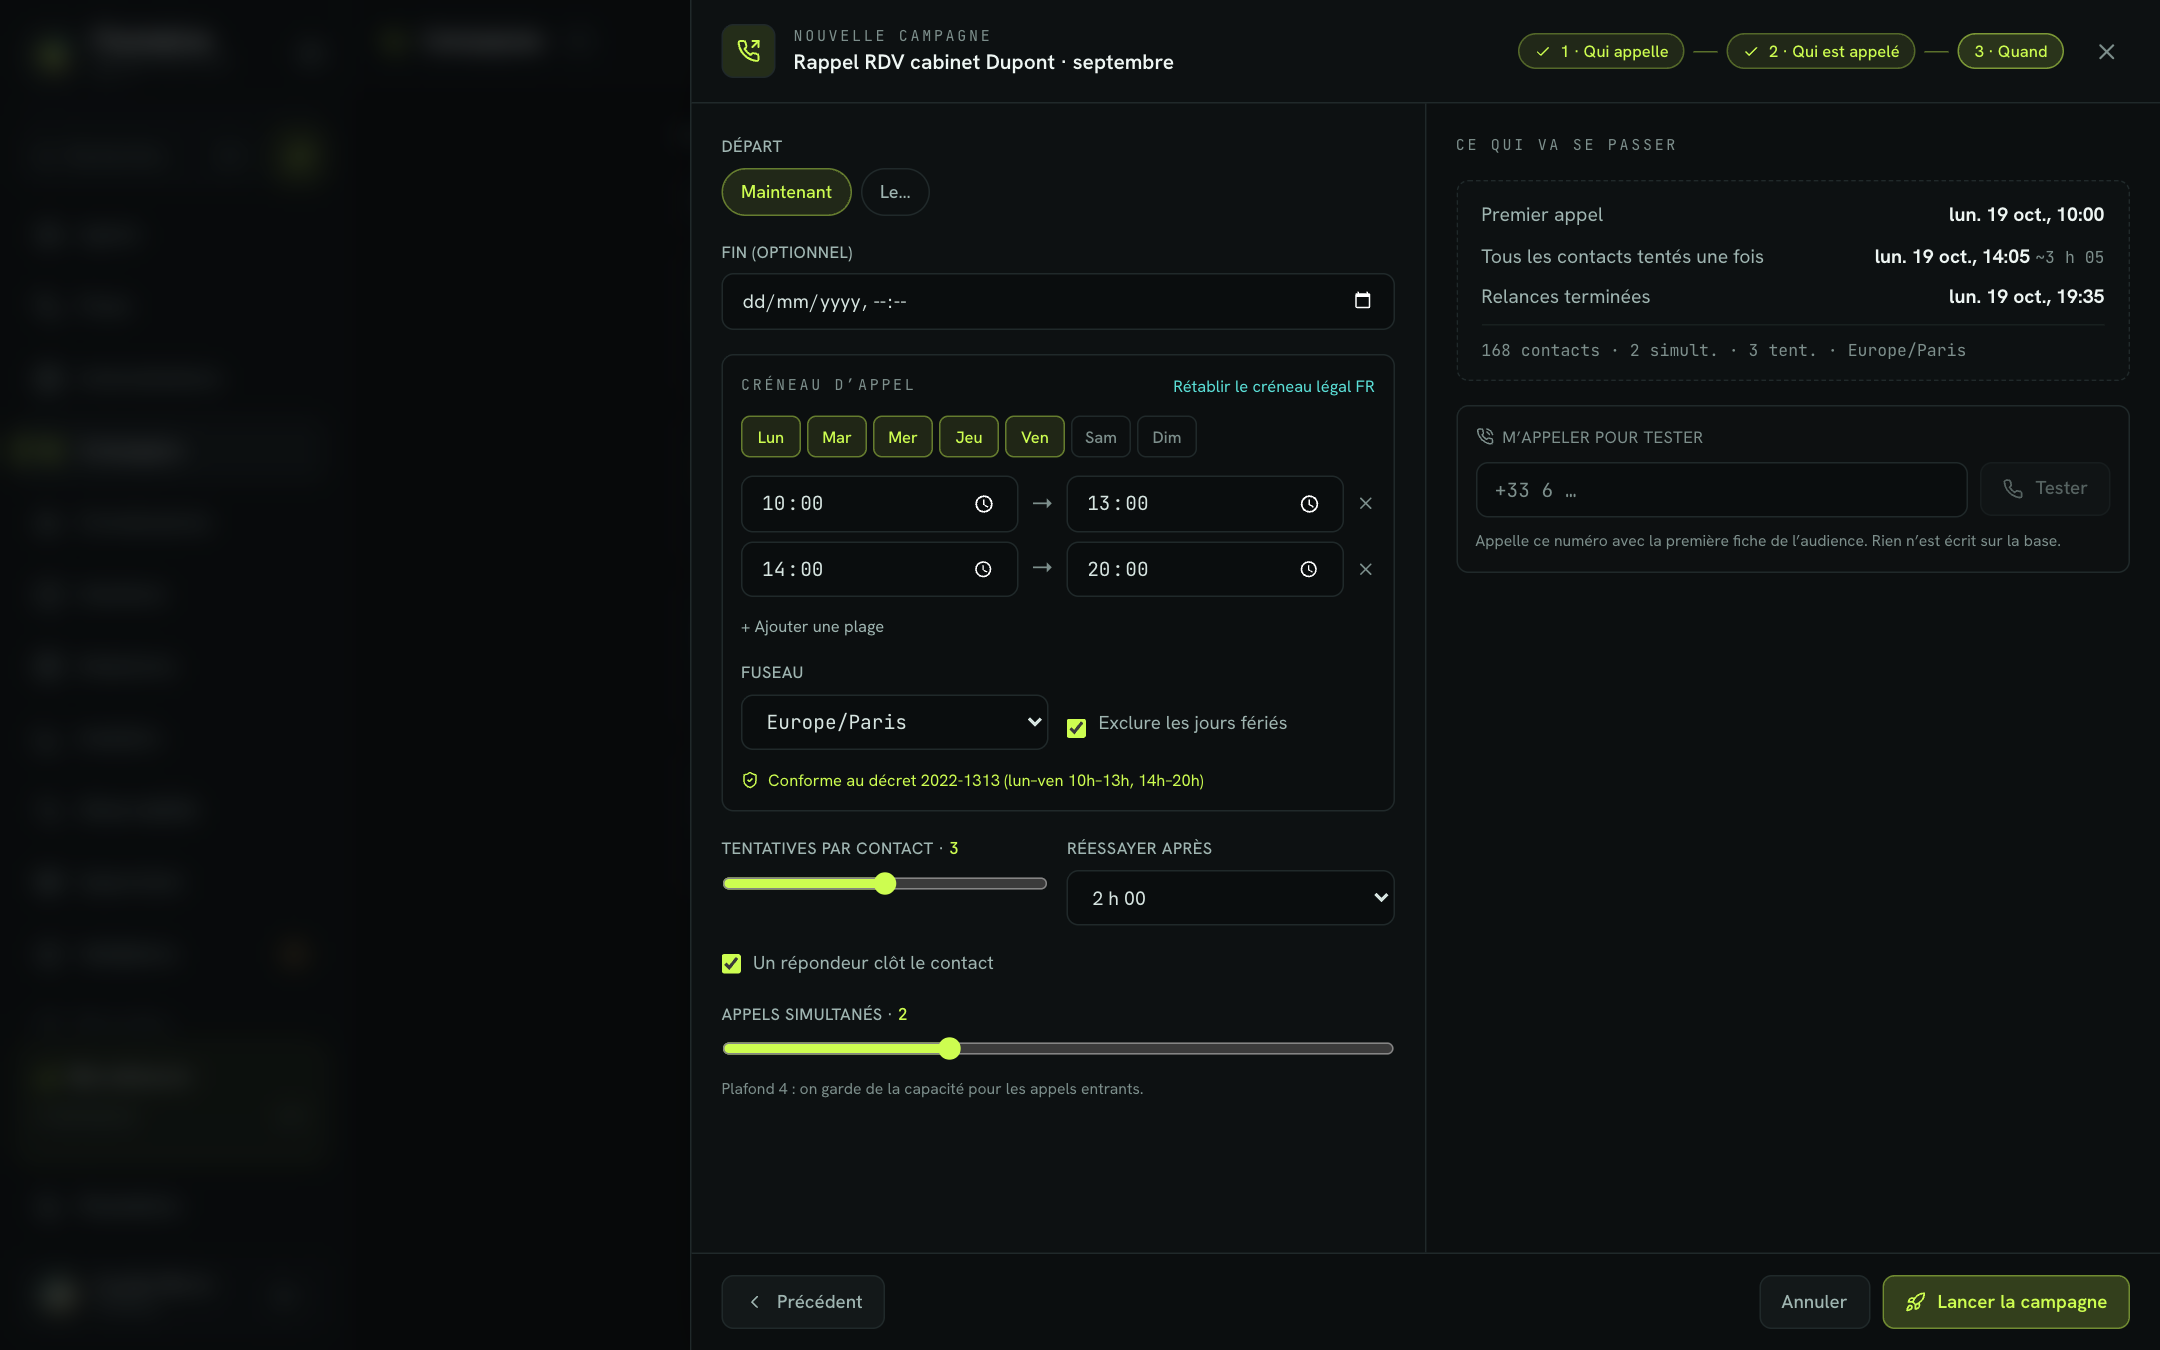Open the Réessayer après 2 h 00 dropdown
This screenshot has height=1350, width=2160.
(1230, 898)
